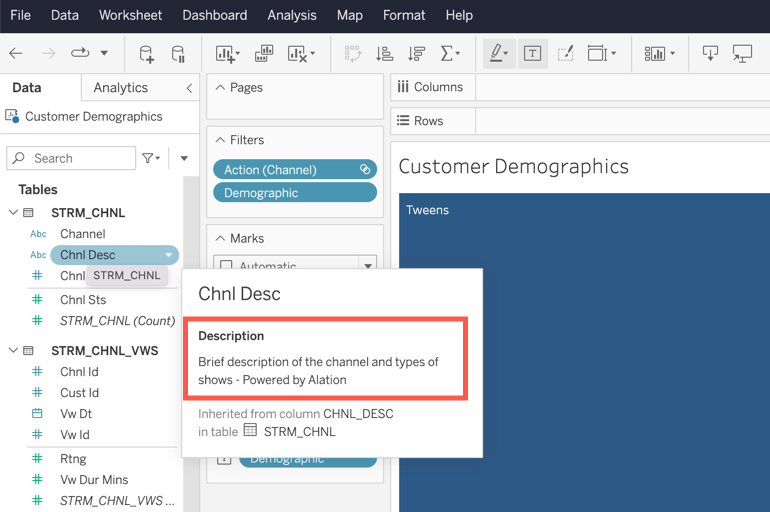Click the back arrow toolbar icon
Image resolution: width=770 pixels, height=512 pixels.
[x=16, y=53]
